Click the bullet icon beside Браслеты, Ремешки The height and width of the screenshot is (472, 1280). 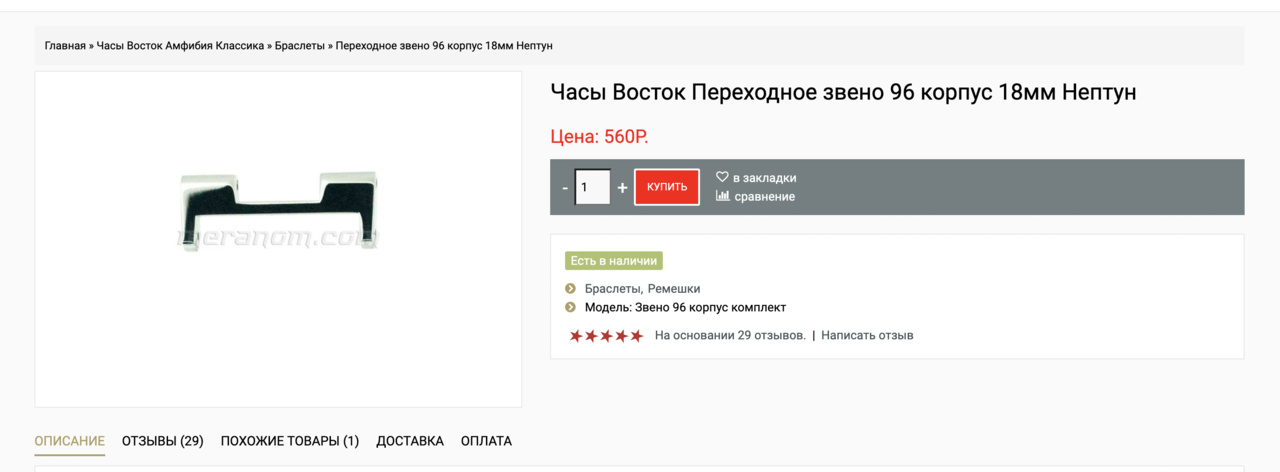pos(570,288)
